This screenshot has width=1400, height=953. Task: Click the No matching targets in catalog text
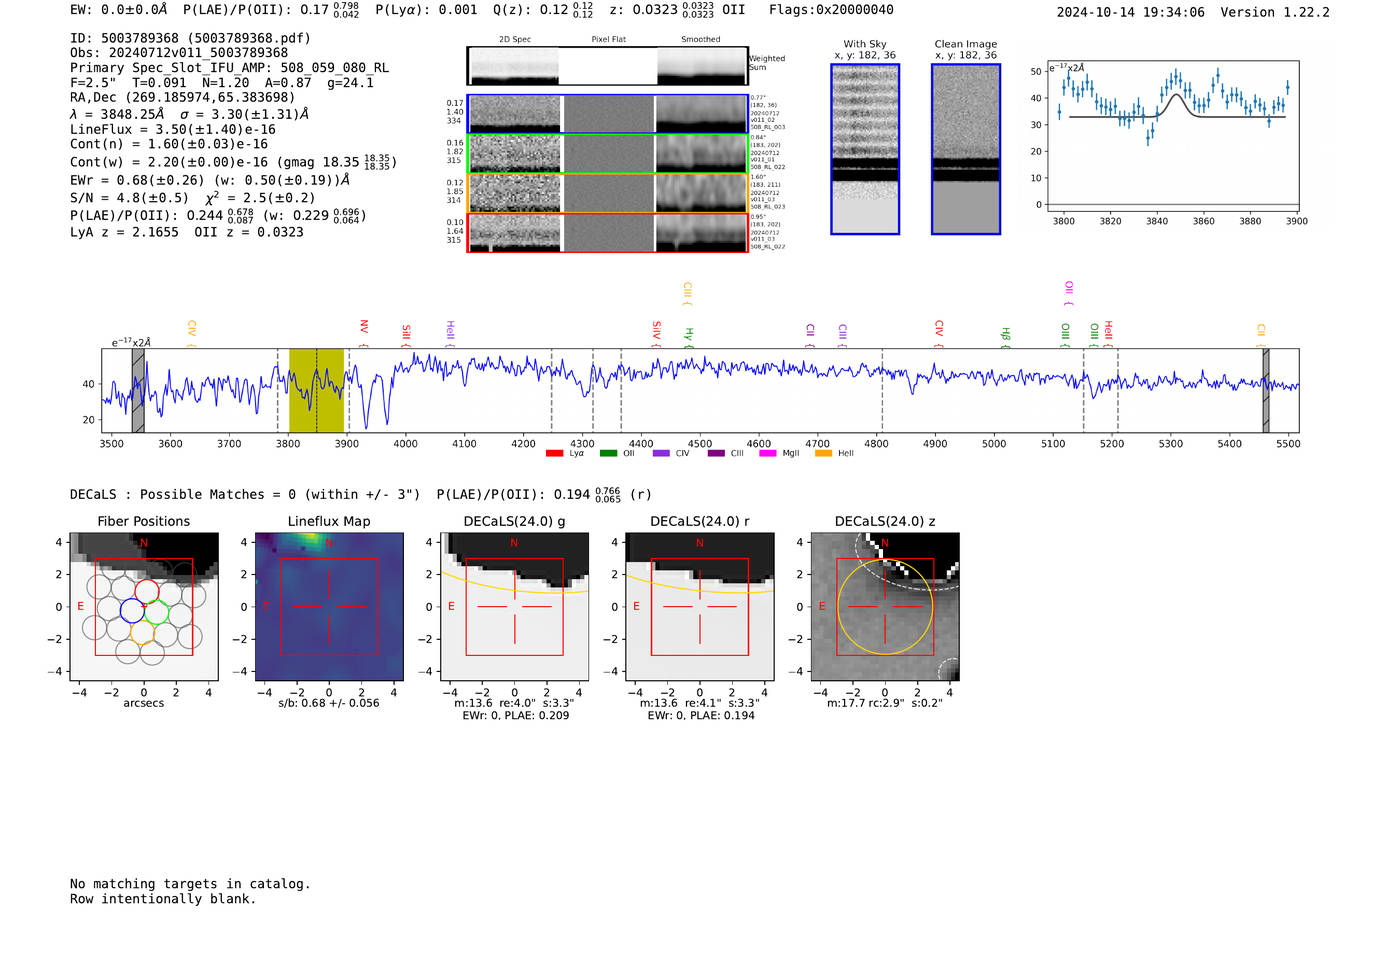(x=190, y=884)
